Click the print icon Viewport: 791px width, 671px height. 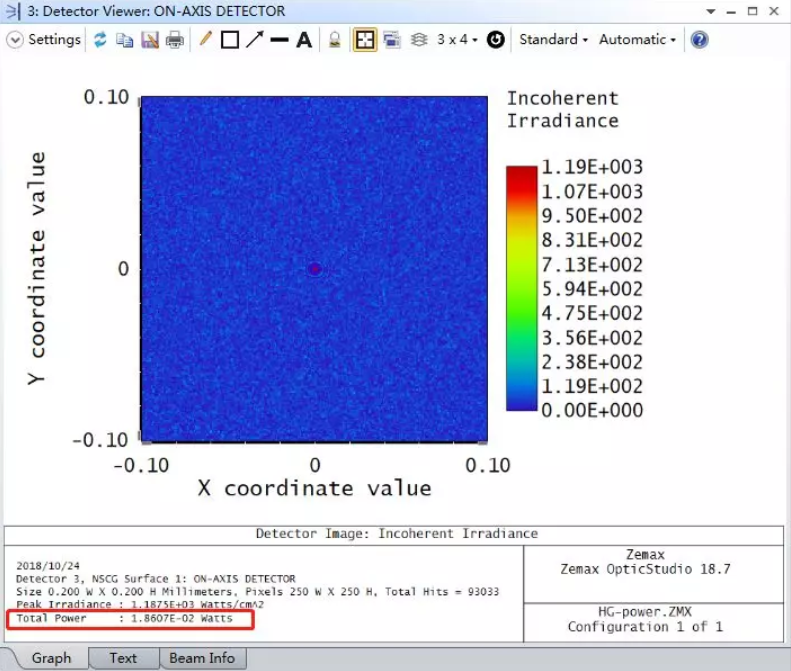(175, 40)
